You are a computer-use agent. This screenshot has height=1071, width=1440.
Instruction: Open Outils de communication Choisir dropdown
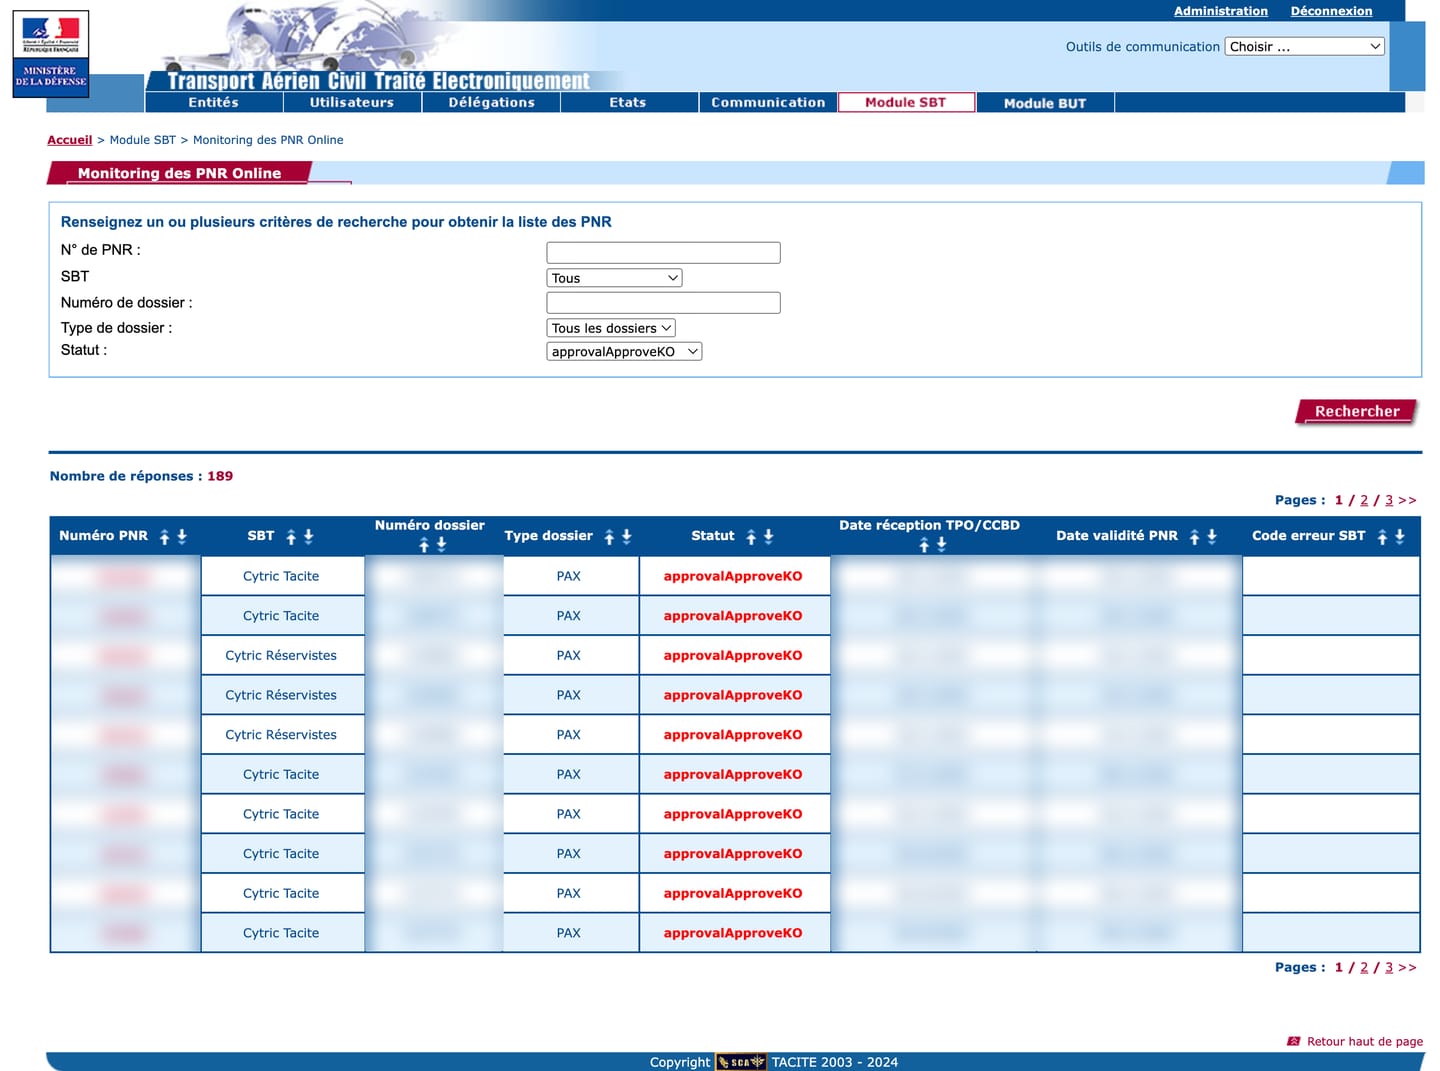pos(1304,47)
